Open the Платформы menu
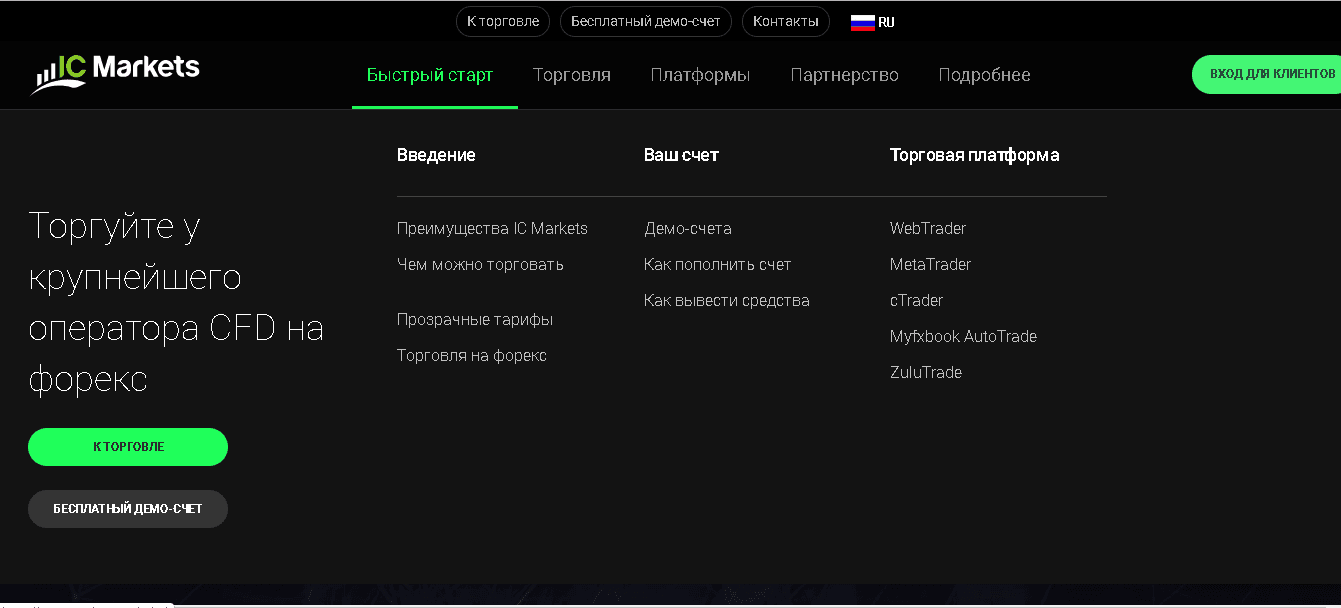The width and height of the screenshot is (1341, 608). (x=700, y=74)
